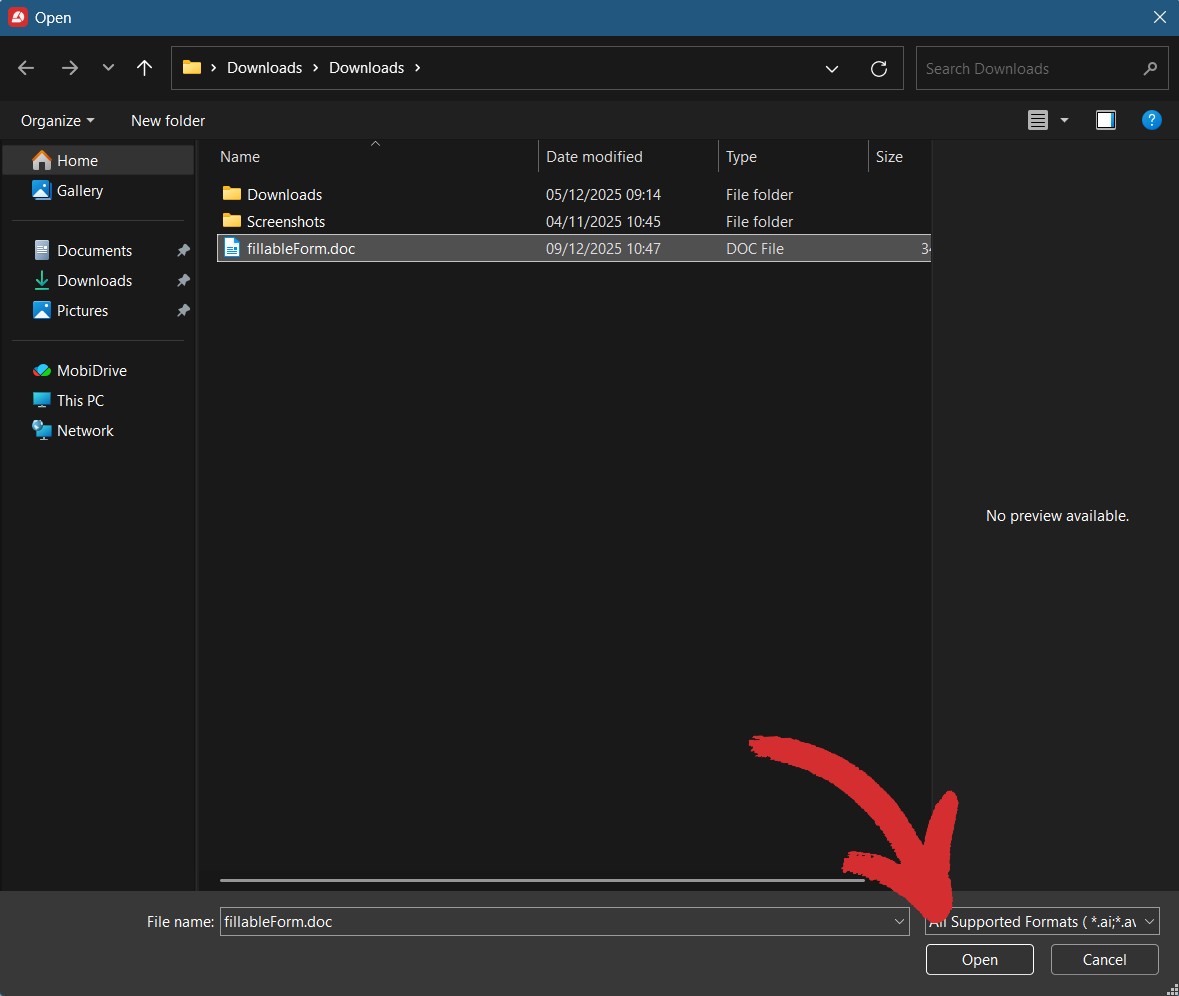
Task: Click the search magnifier icon
Action: [1149, 68]
